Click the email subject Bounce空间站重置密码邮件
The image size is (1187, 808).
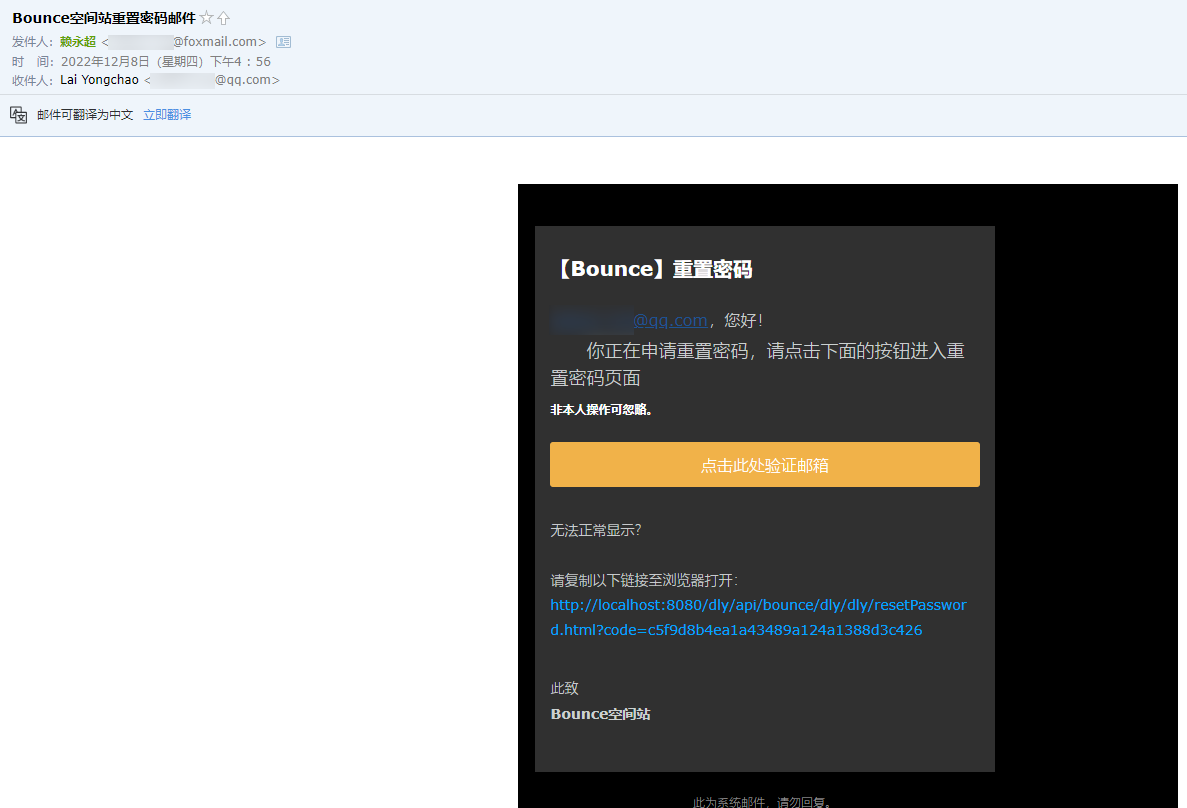104,17
